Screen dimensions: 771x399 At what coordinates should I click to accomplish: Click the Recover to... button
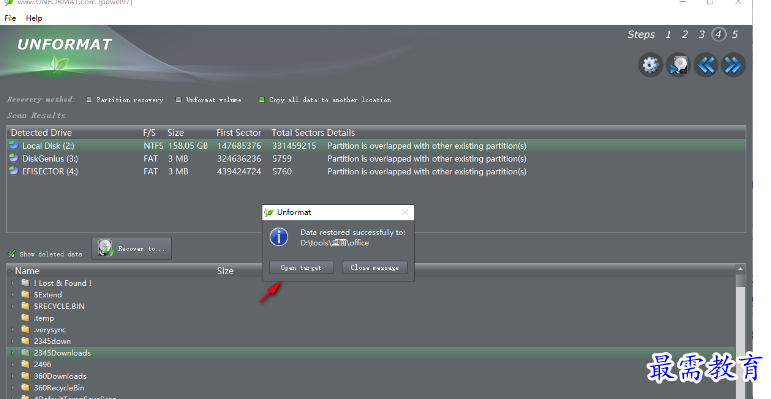point(131,248)
